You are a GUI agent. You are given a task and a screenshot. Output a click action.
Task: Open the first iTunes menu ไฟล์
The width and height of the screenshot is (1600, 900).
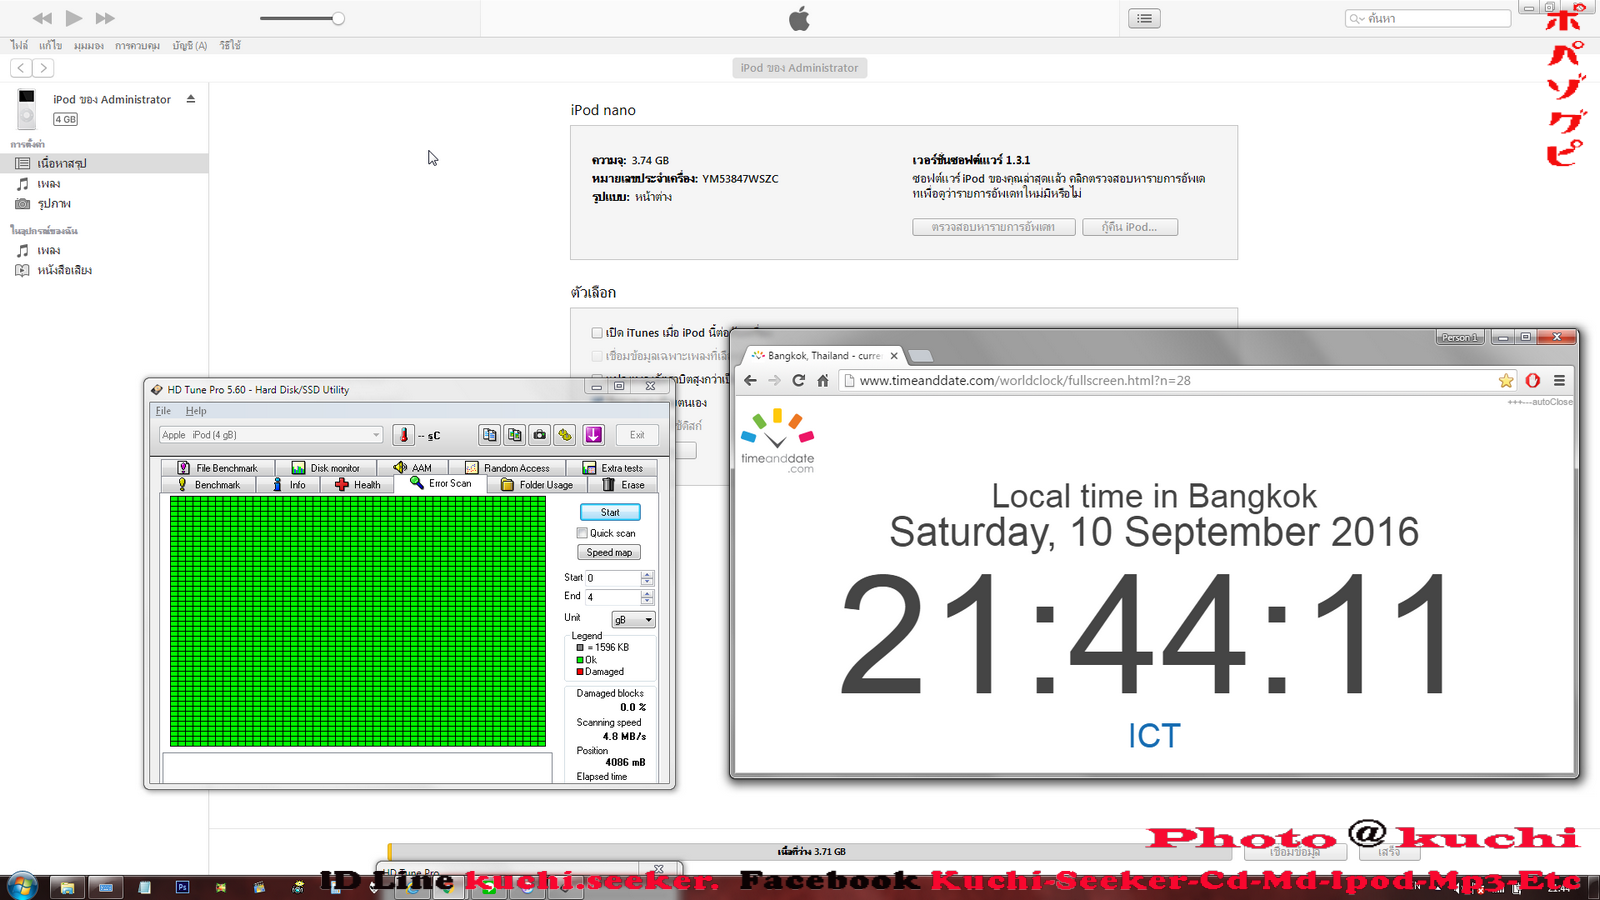pos(19,46)
